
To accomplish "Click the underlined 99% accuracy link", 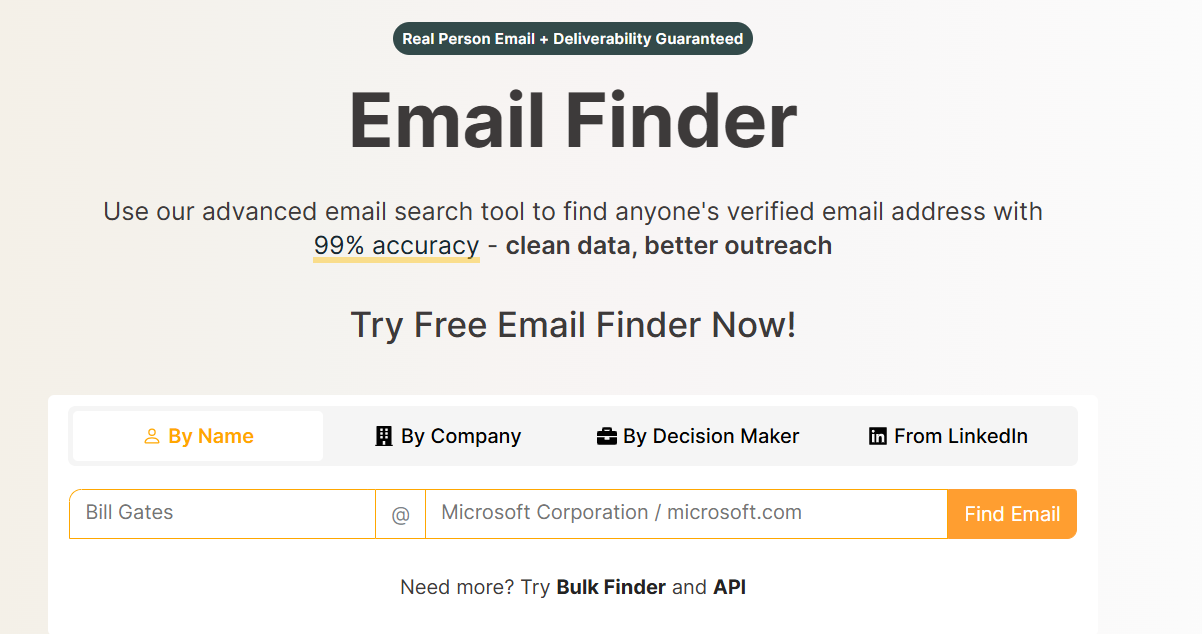I will 396,245.
